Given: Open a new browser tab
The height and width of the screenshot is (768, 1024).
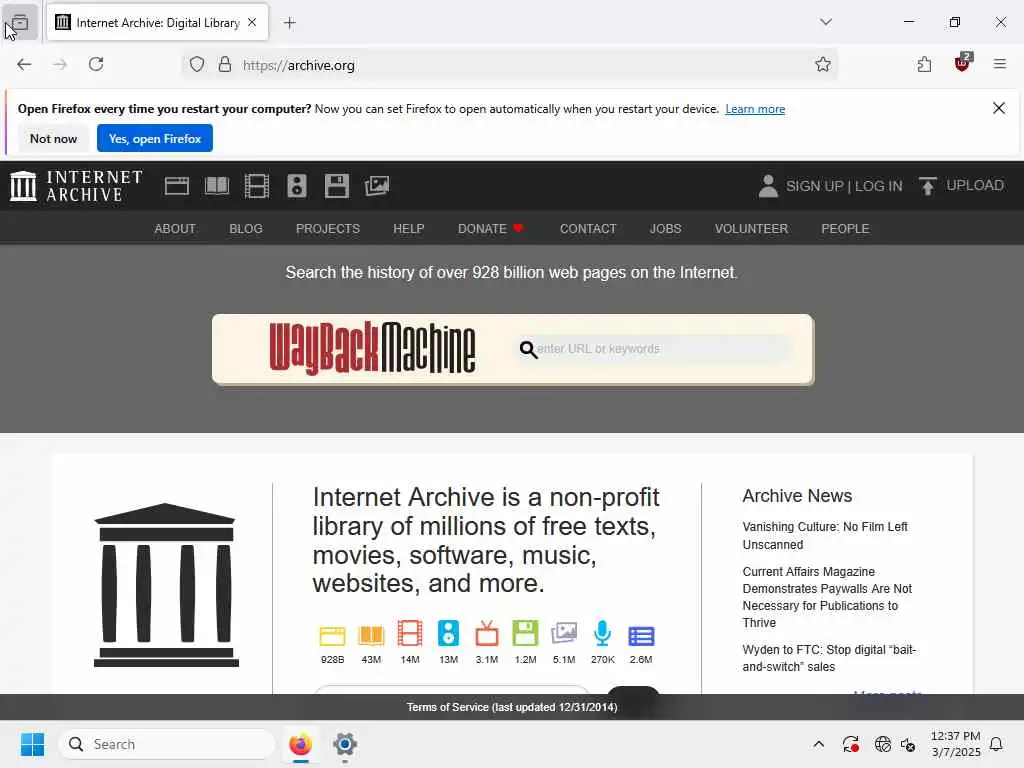Looking at the screenshot, I should click(x=289, y=23).
